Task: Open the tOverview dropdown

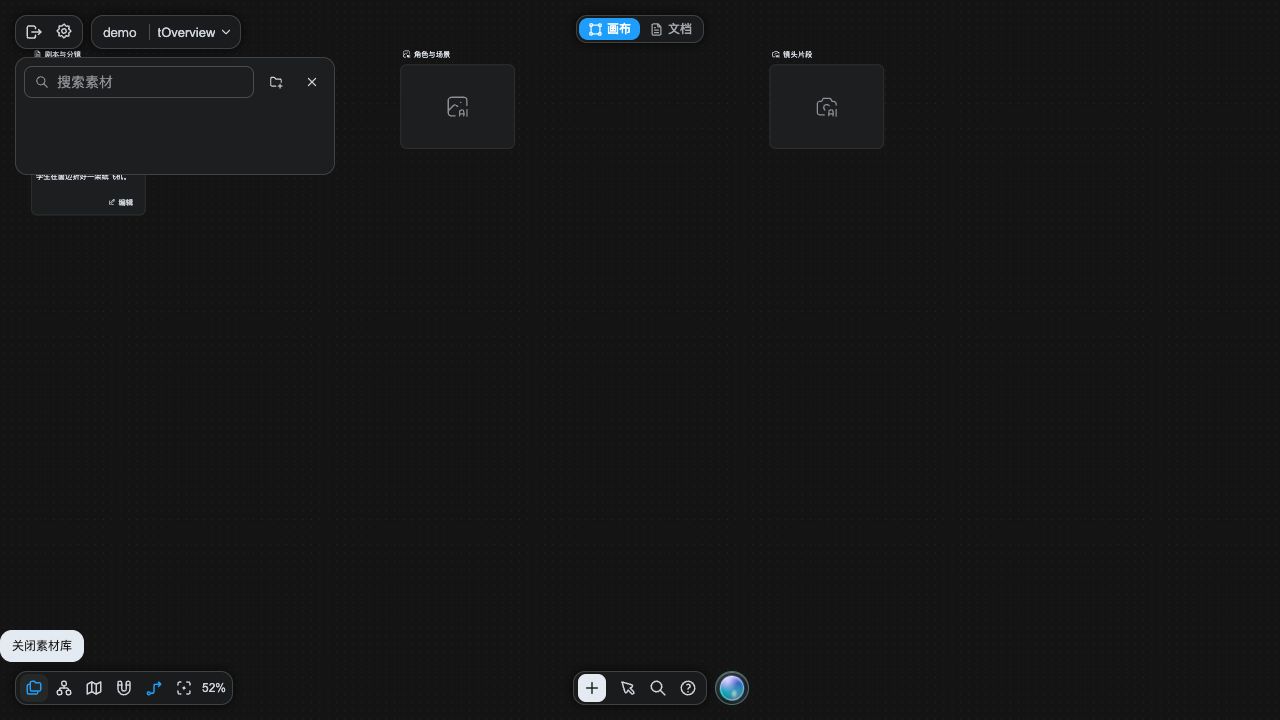Action: pos(194,32)
